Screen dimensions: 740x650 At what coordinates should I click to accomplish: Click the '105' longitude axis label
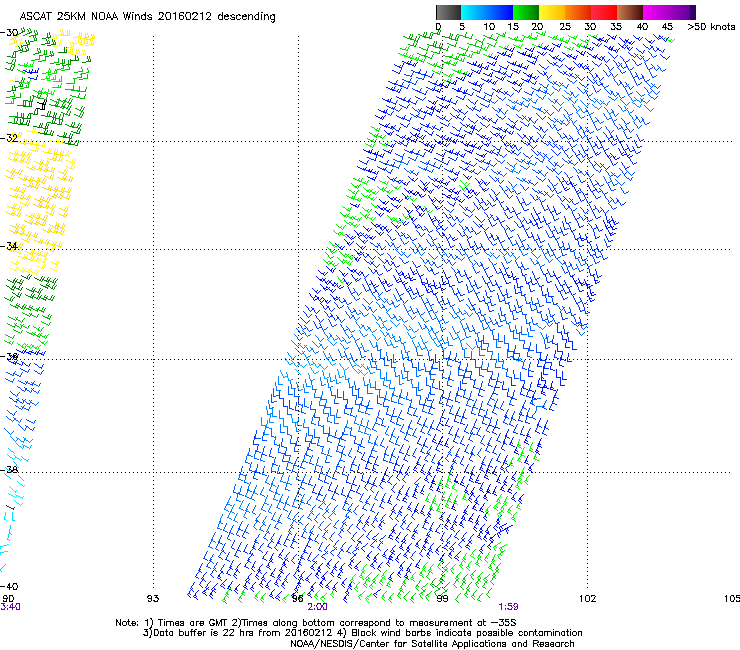[732, 599]
